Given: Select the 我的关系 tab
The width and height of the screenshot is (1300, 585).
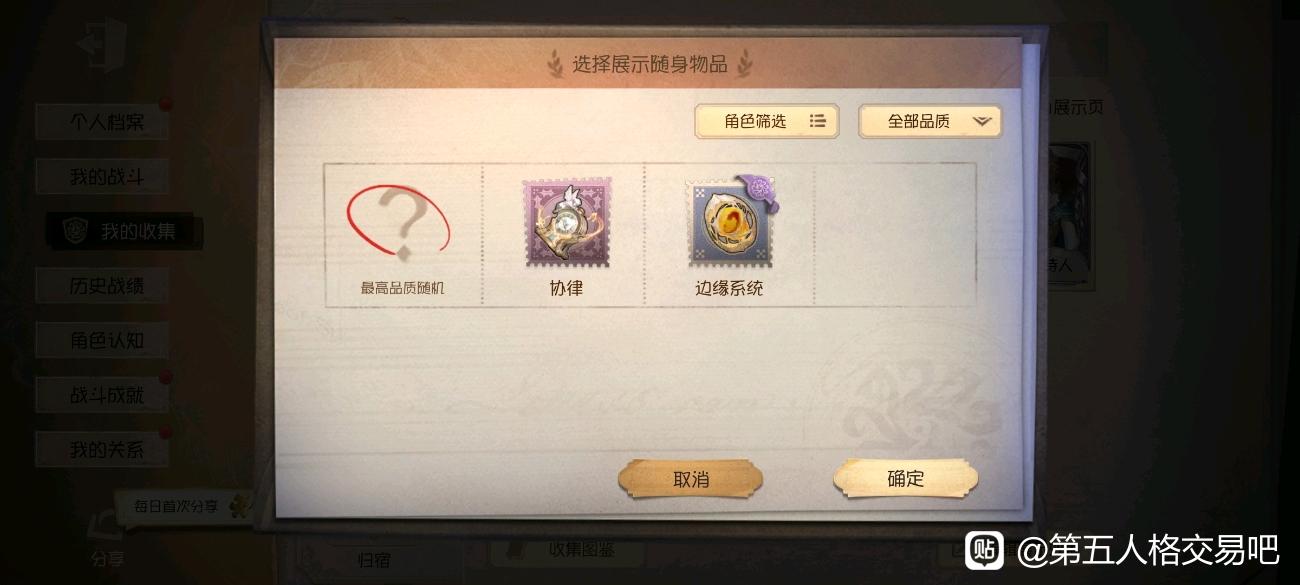Looking at the screenshot, I should pyautogui.click(x=106, y=450).
